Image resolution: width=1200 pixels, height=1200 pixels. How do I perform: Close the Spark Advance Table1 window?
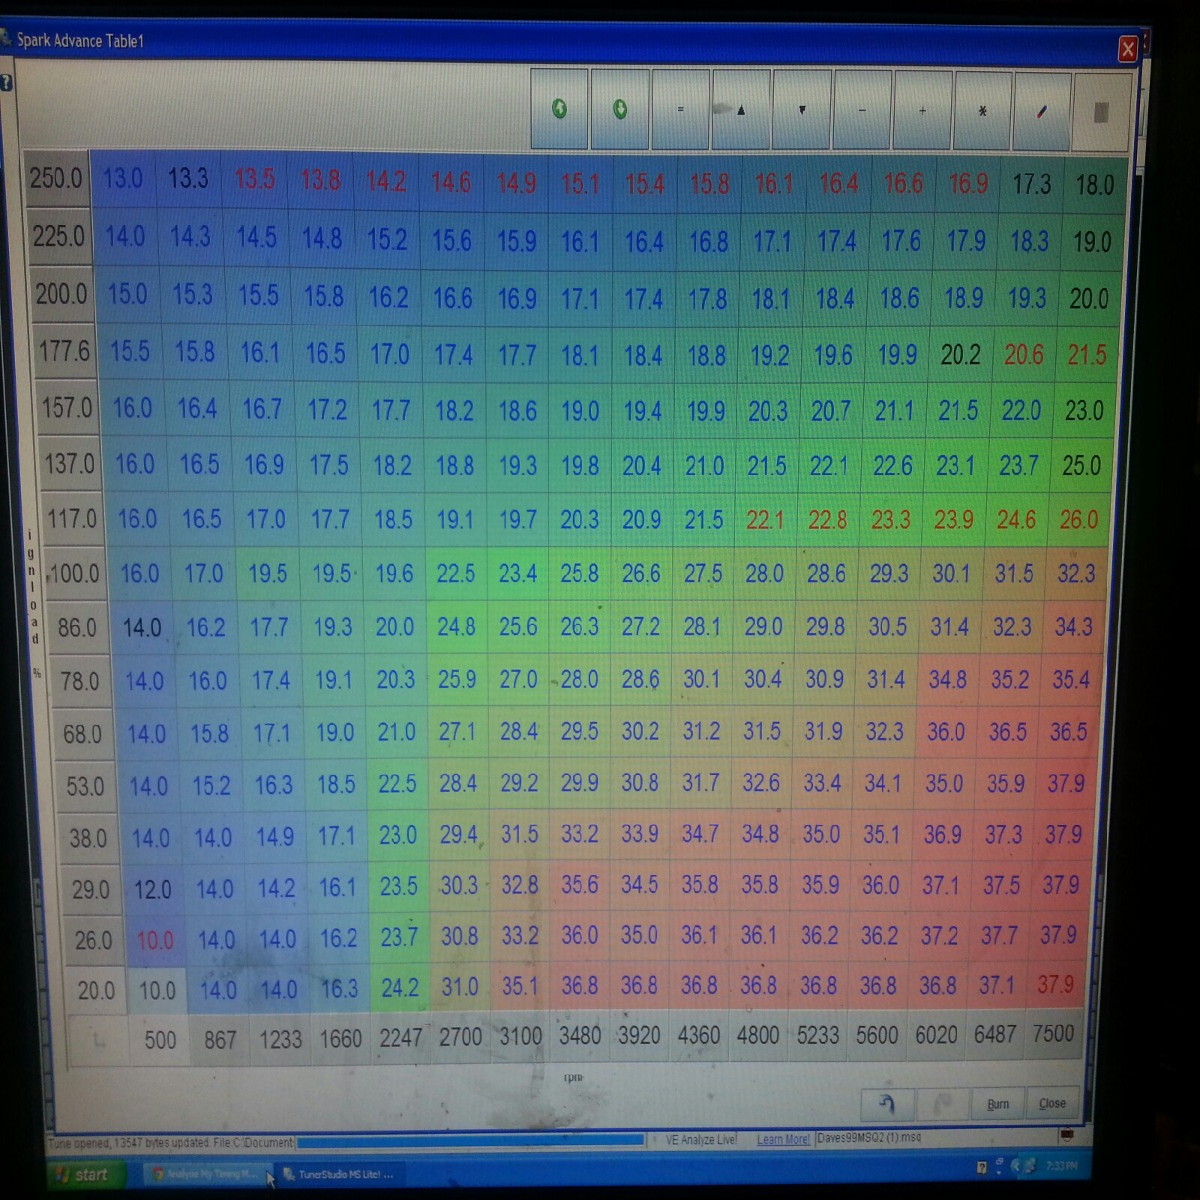pos(1127,49)
